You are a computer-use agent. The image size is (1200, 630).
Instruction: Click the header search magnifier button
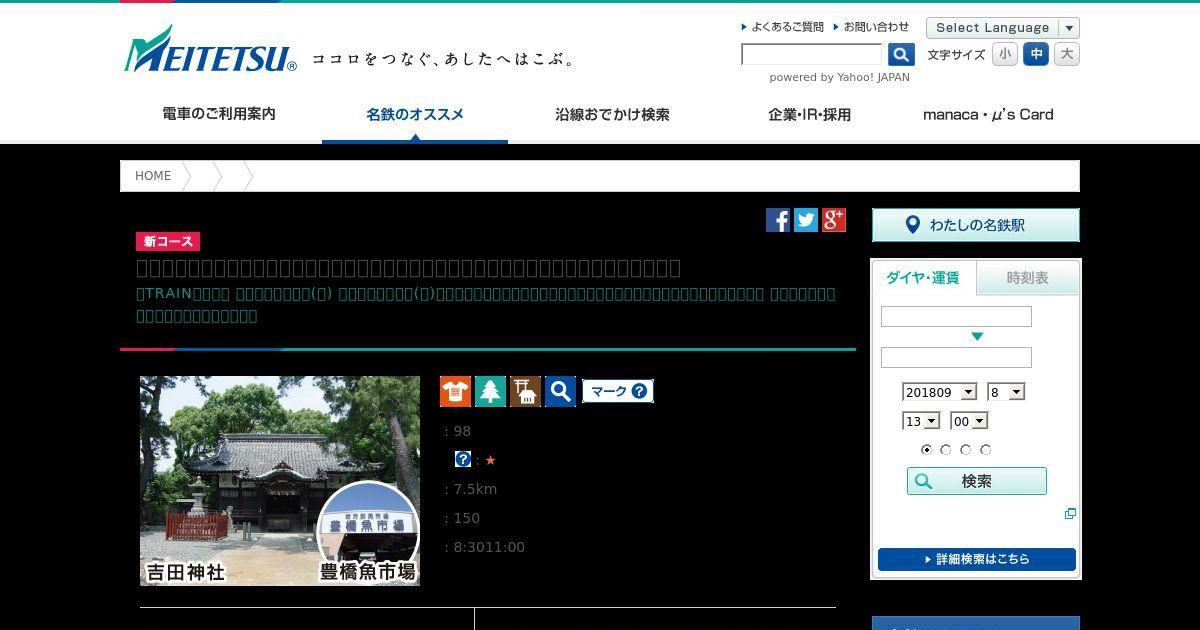click(901, 54)
